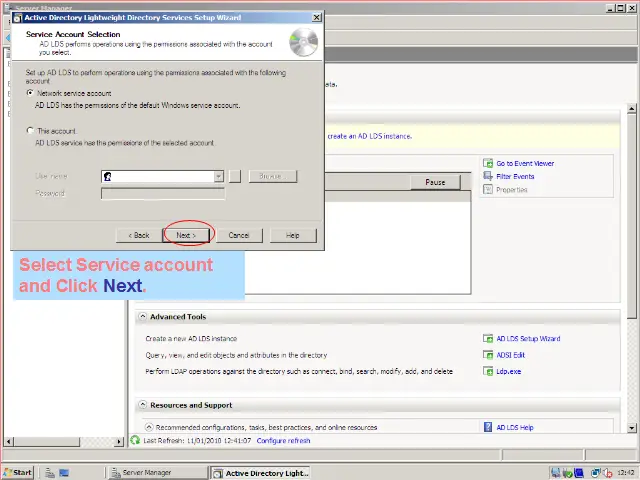This screenshot has height=480, width=640.
Task: Cancel the AD LDS Setup Wizard
Action: pos(239,235)
